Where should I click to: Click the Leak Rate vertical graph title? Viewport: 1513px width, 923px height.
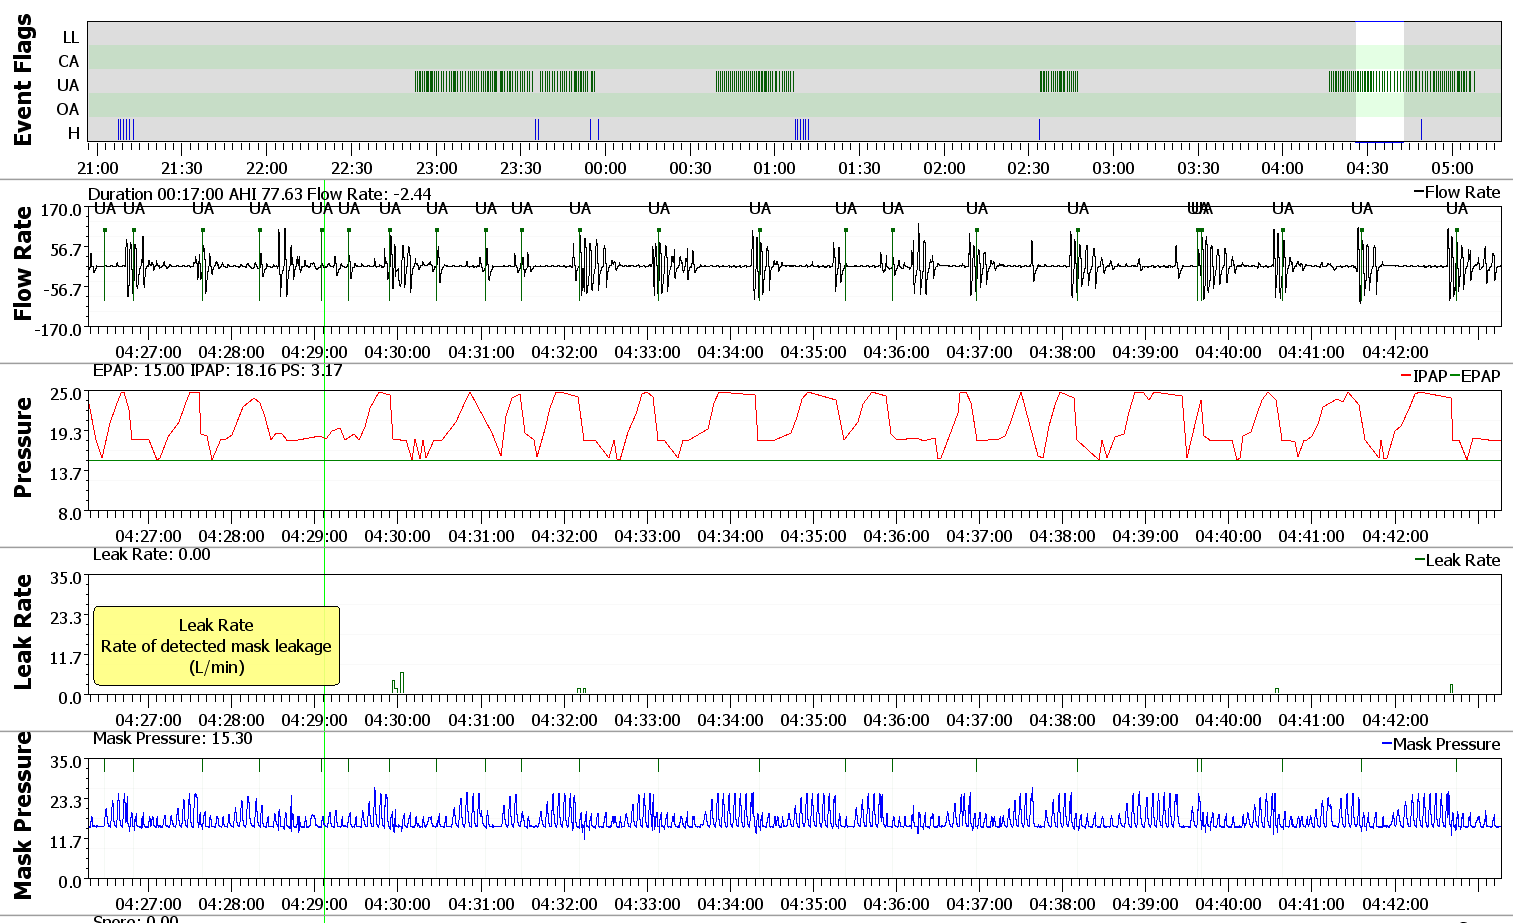point(22,631)
